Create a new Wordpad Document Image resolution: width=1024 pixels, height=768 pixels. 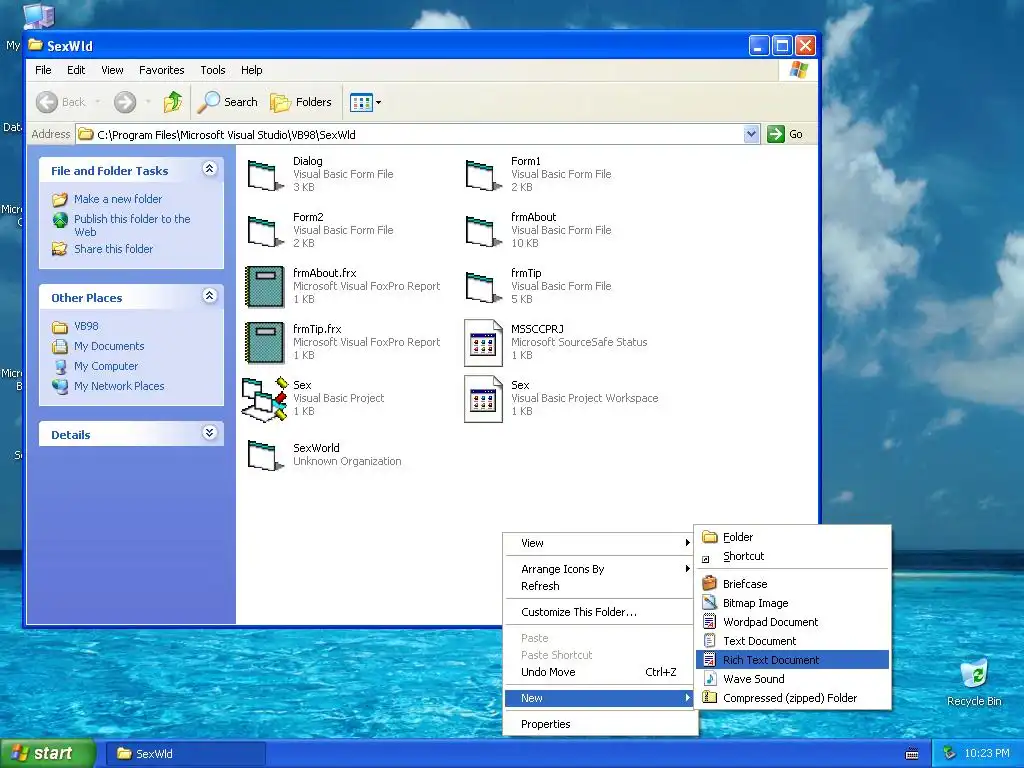[x=792, y=622]
